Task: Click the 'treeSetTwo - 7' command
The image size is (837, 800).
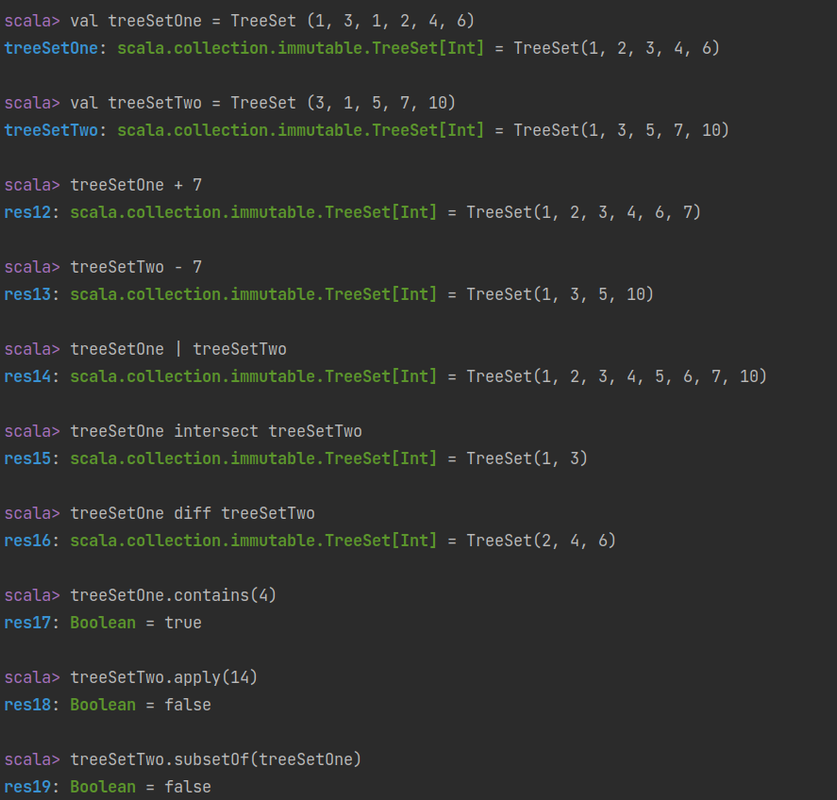Action: (x=136, y=267)
